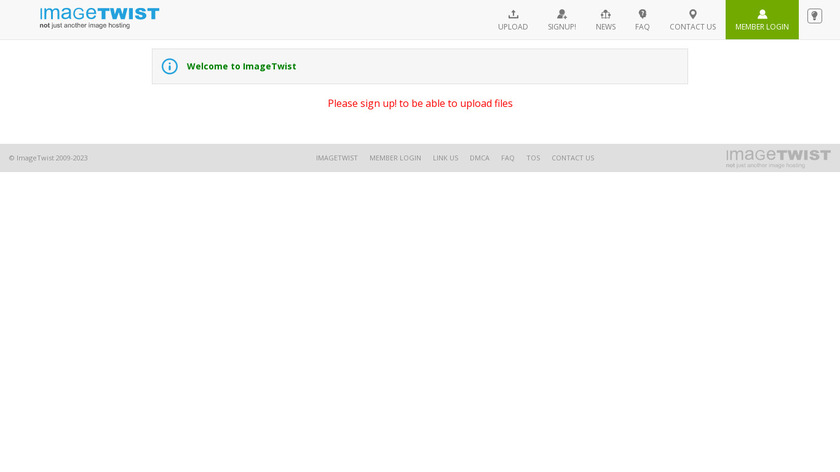Click the Member Login user icon
840x472 pixels.
[762, 14]
